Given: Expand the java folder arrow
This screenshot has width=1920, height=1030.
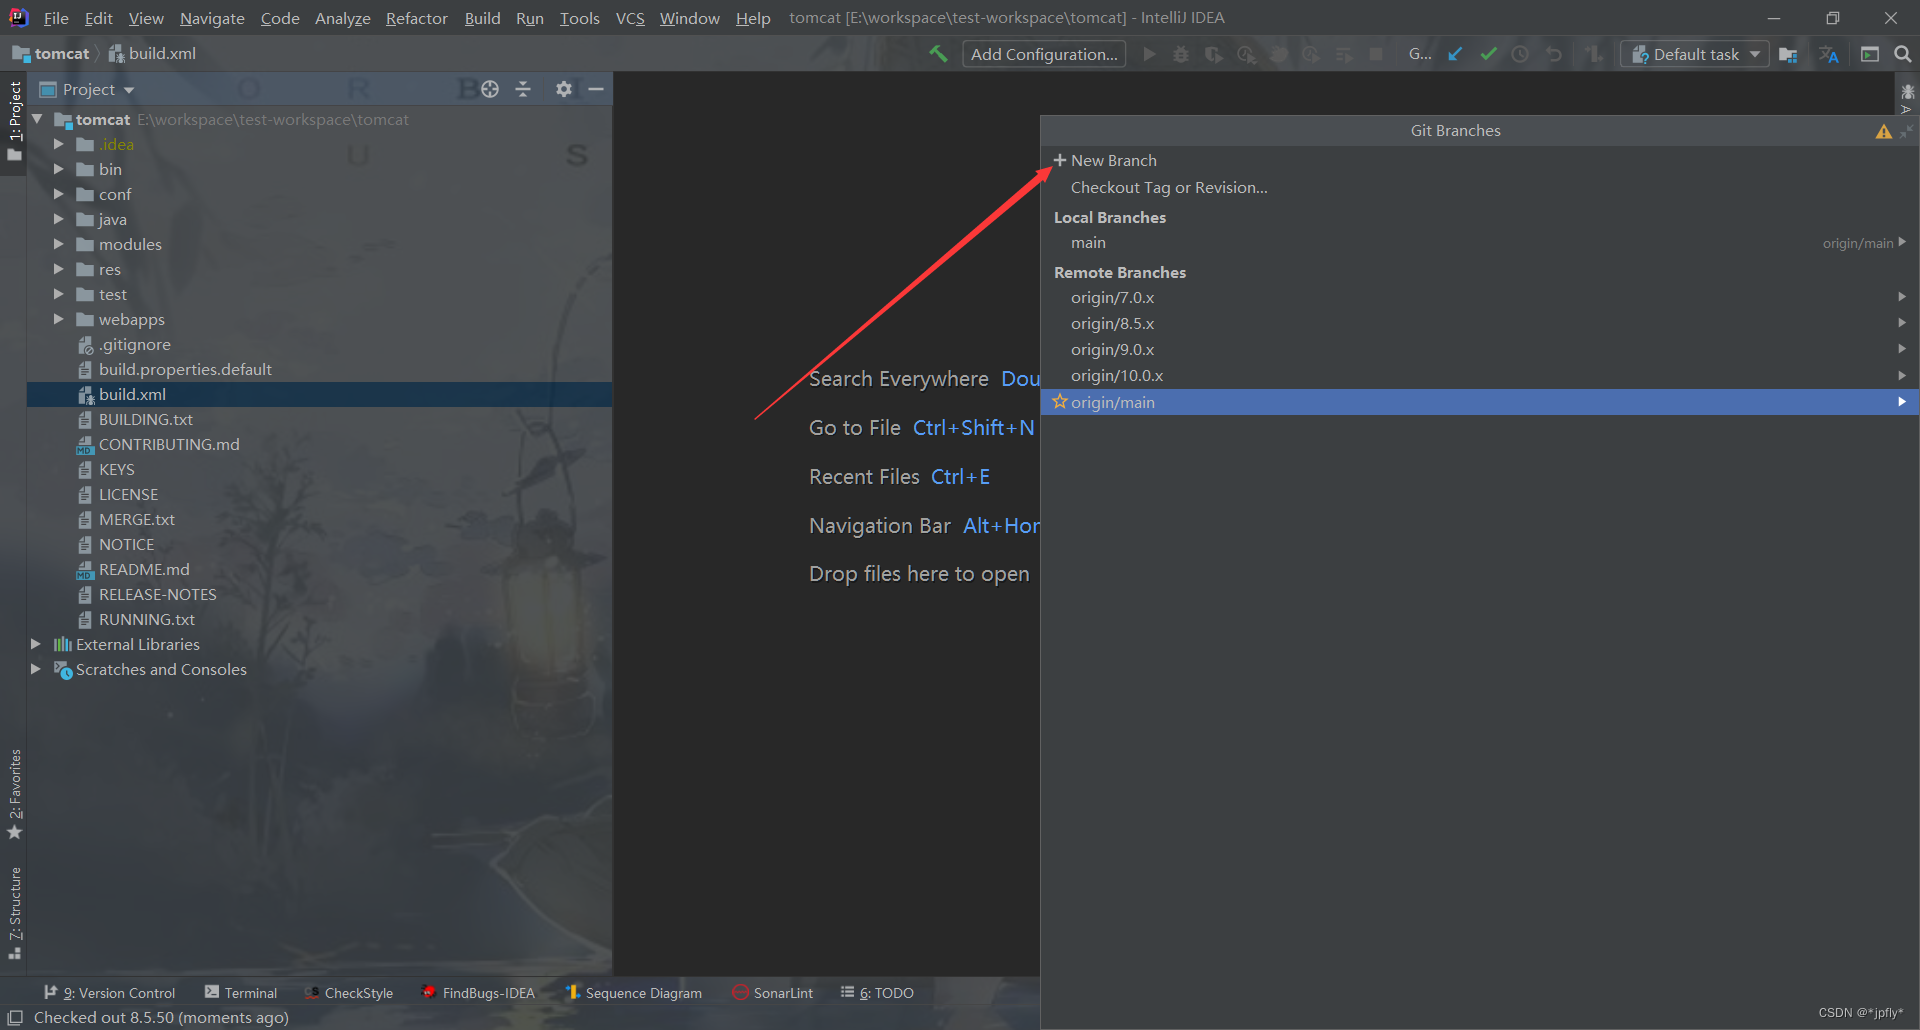Looking at the screenshot, I should click(58, 219).
